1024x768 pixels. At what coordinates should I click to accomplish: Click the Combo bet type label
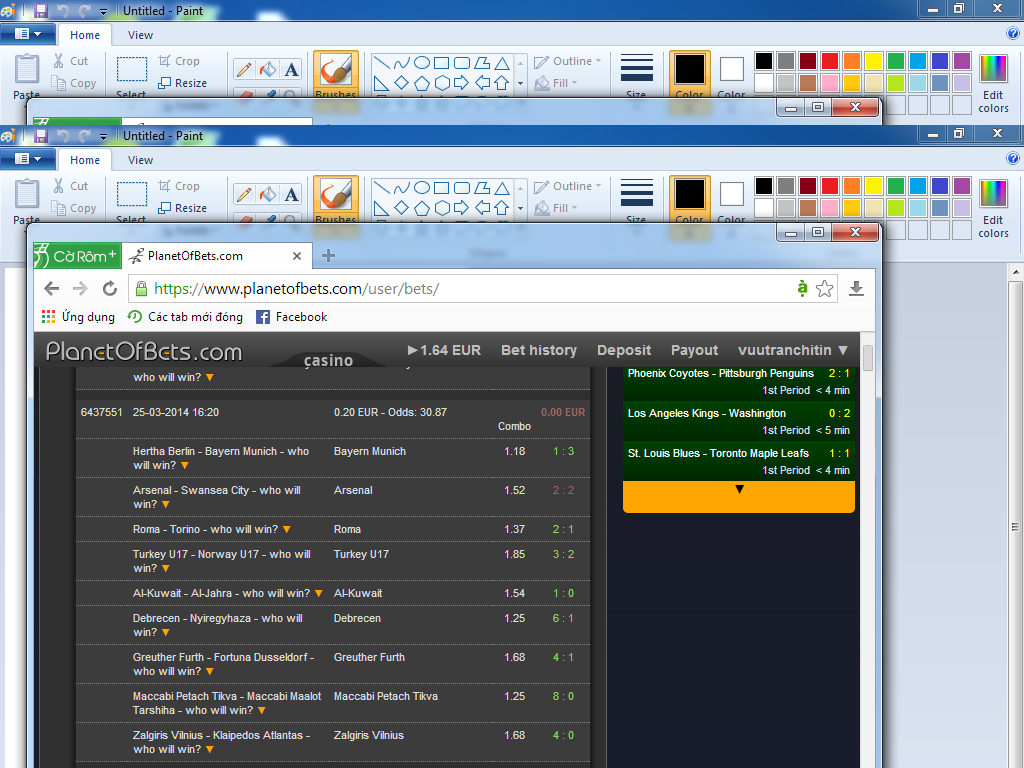(515, 426)
